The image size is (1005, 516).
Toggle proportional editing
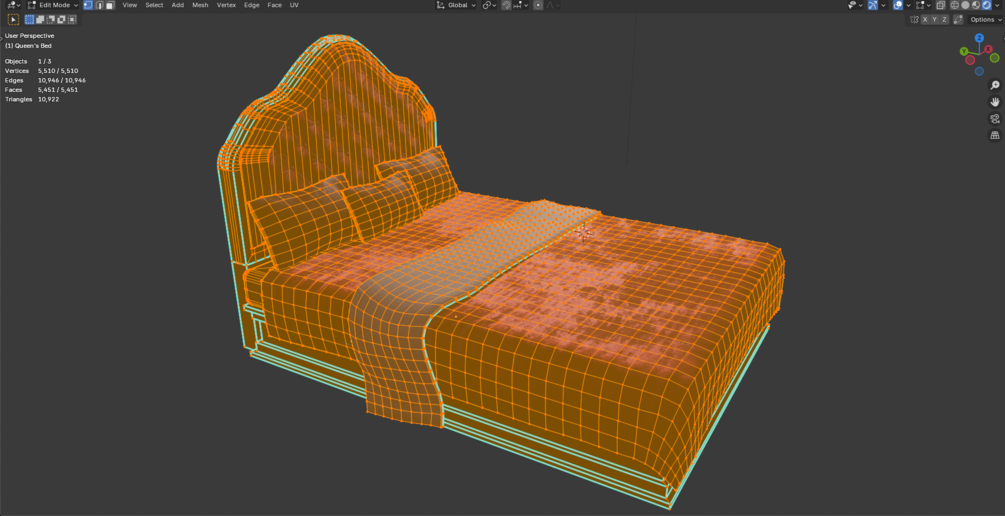[x=538, y=5]
